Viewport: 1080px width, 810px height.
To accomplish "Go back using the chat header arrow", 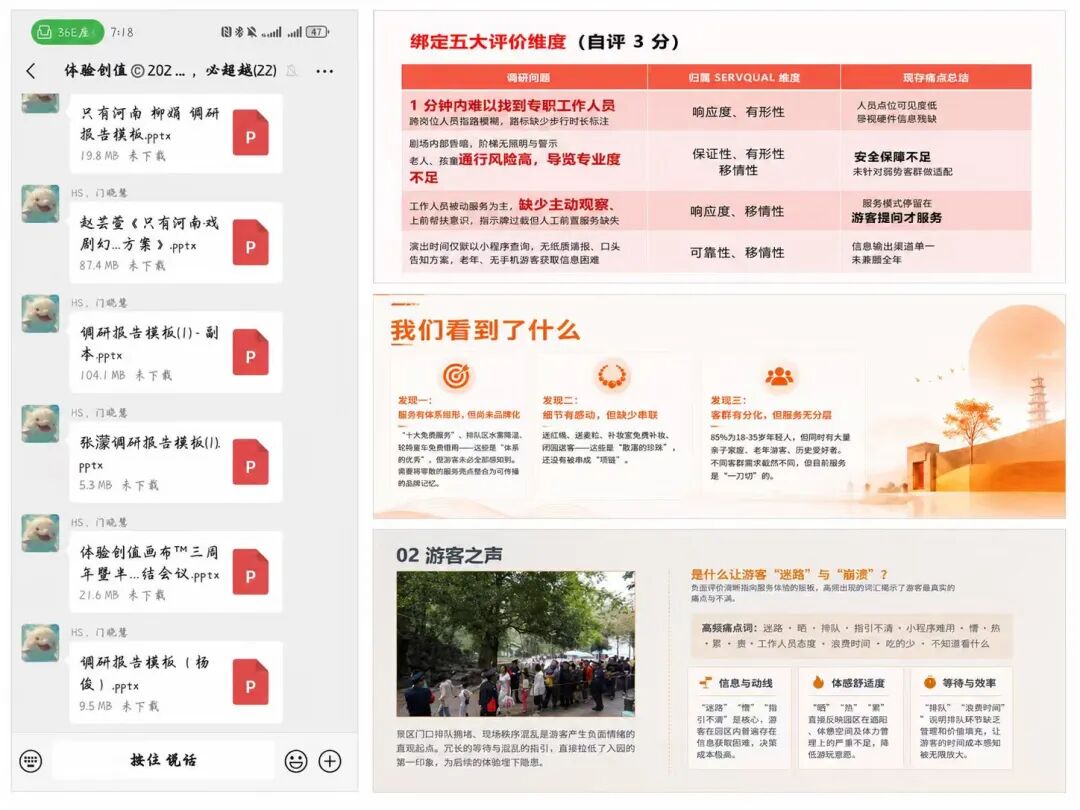I will pyautogui.click(x=30, y=70).
